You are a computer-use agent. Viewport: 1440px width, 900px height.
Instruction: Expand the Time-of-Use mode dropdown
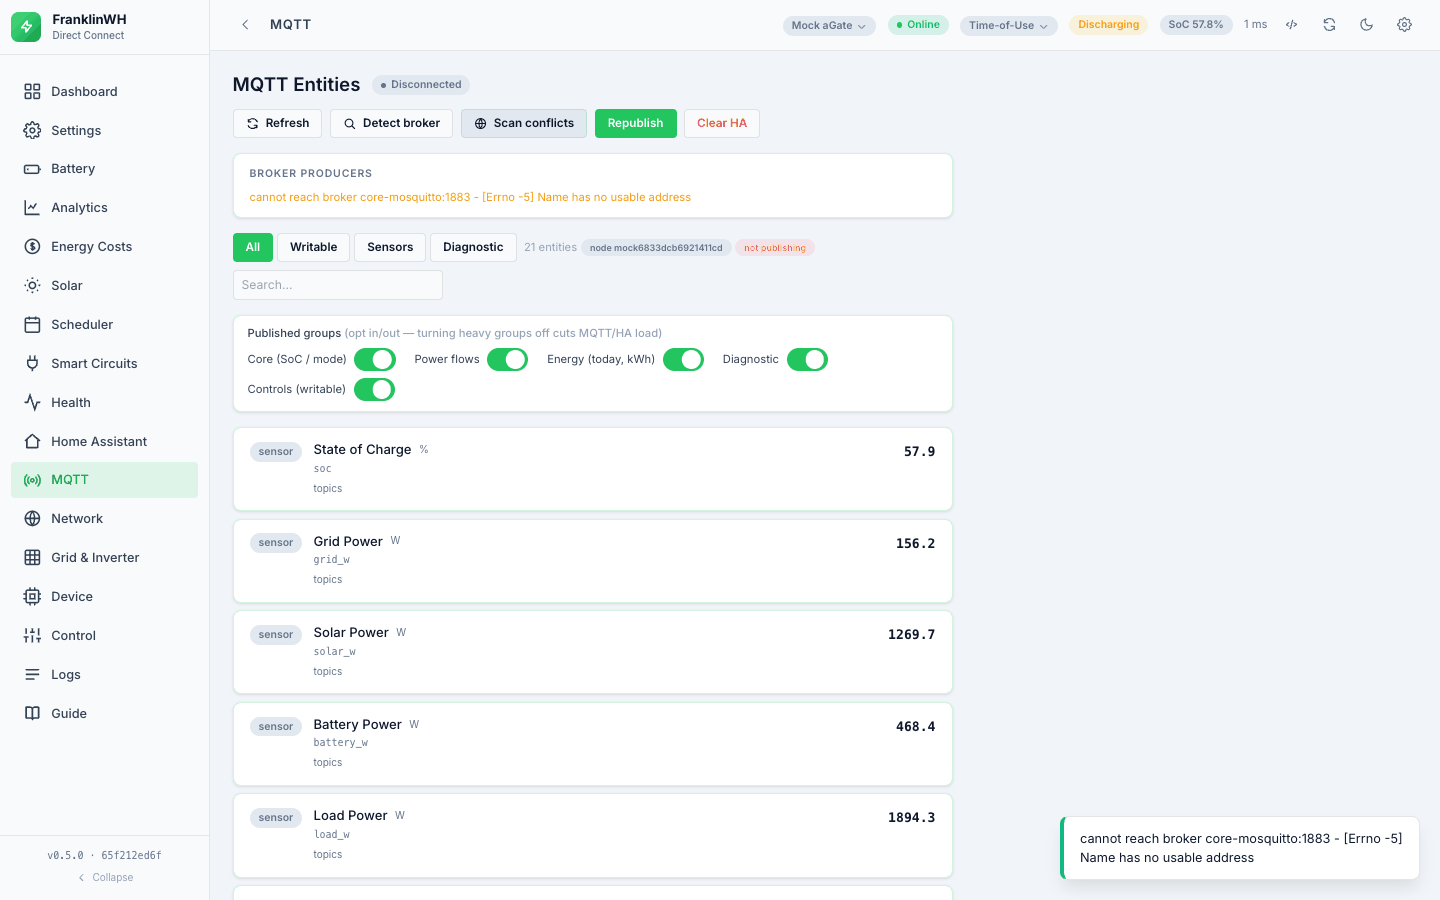[x=1009, y=25]
